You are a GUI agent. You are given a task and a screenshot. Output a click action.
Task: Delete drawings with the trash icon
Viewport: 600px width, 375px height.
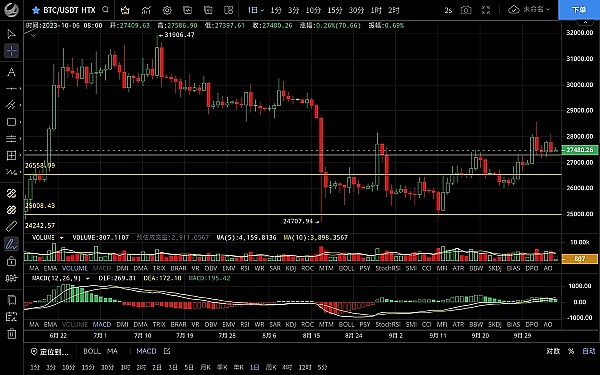(11, 334)
